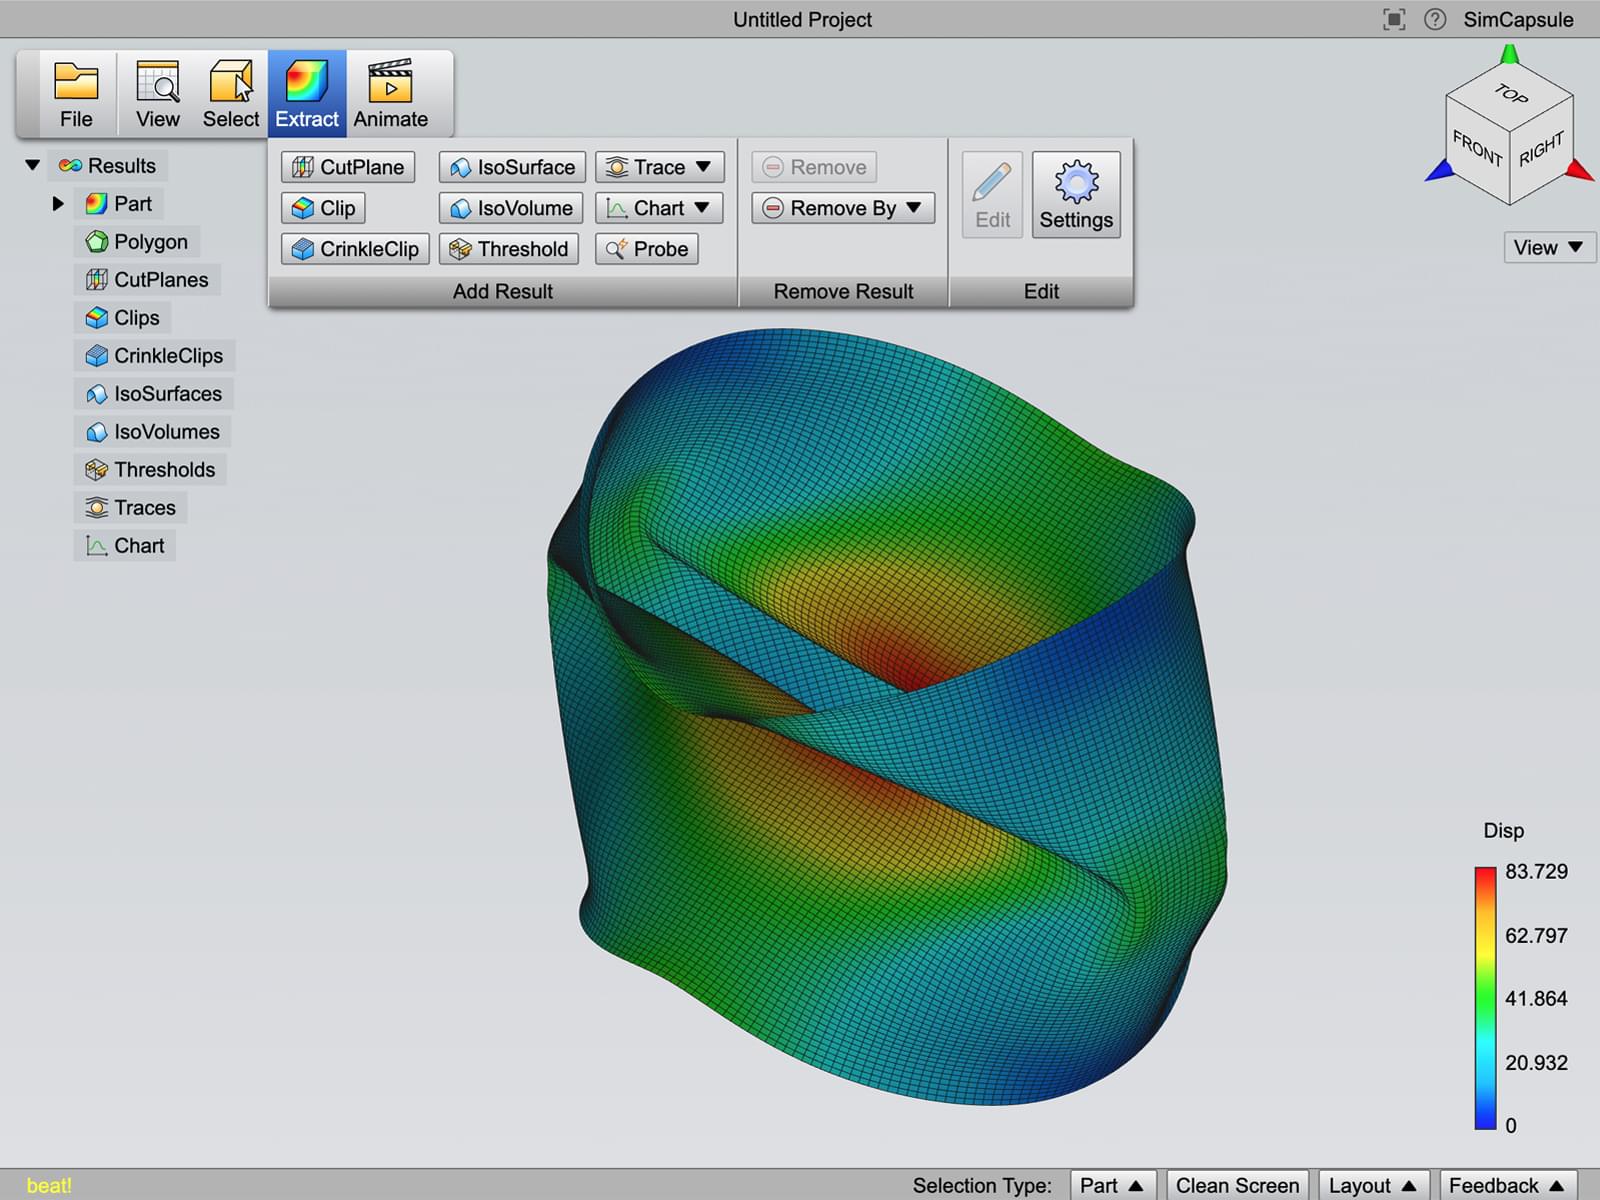Click the FRONT face of view cube
Screen dimensions: 1600x1200
click(1477, 149)
